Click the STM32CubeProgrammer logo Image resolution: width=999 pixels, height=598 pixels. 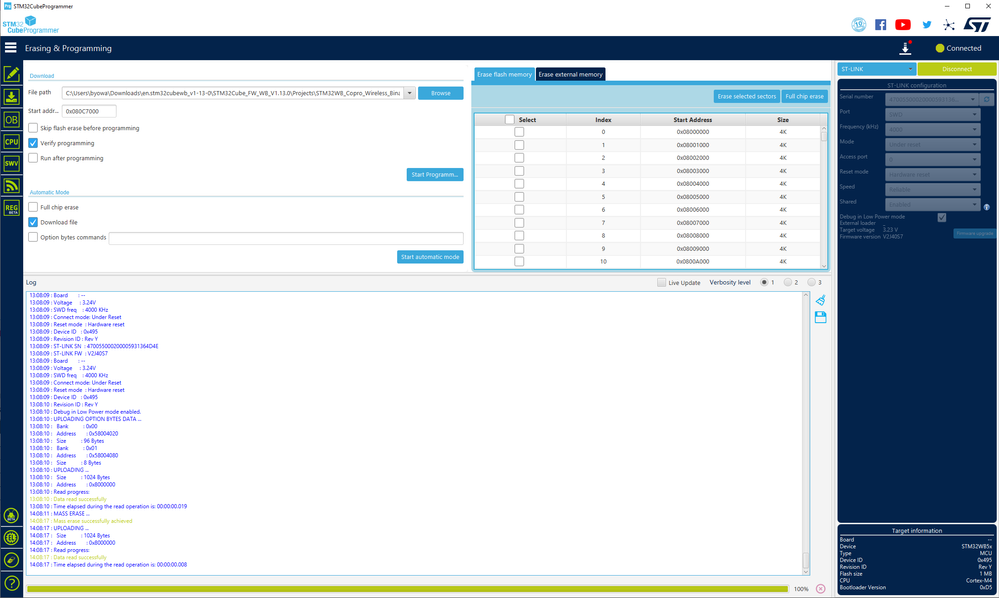click(x=31, y=25)
